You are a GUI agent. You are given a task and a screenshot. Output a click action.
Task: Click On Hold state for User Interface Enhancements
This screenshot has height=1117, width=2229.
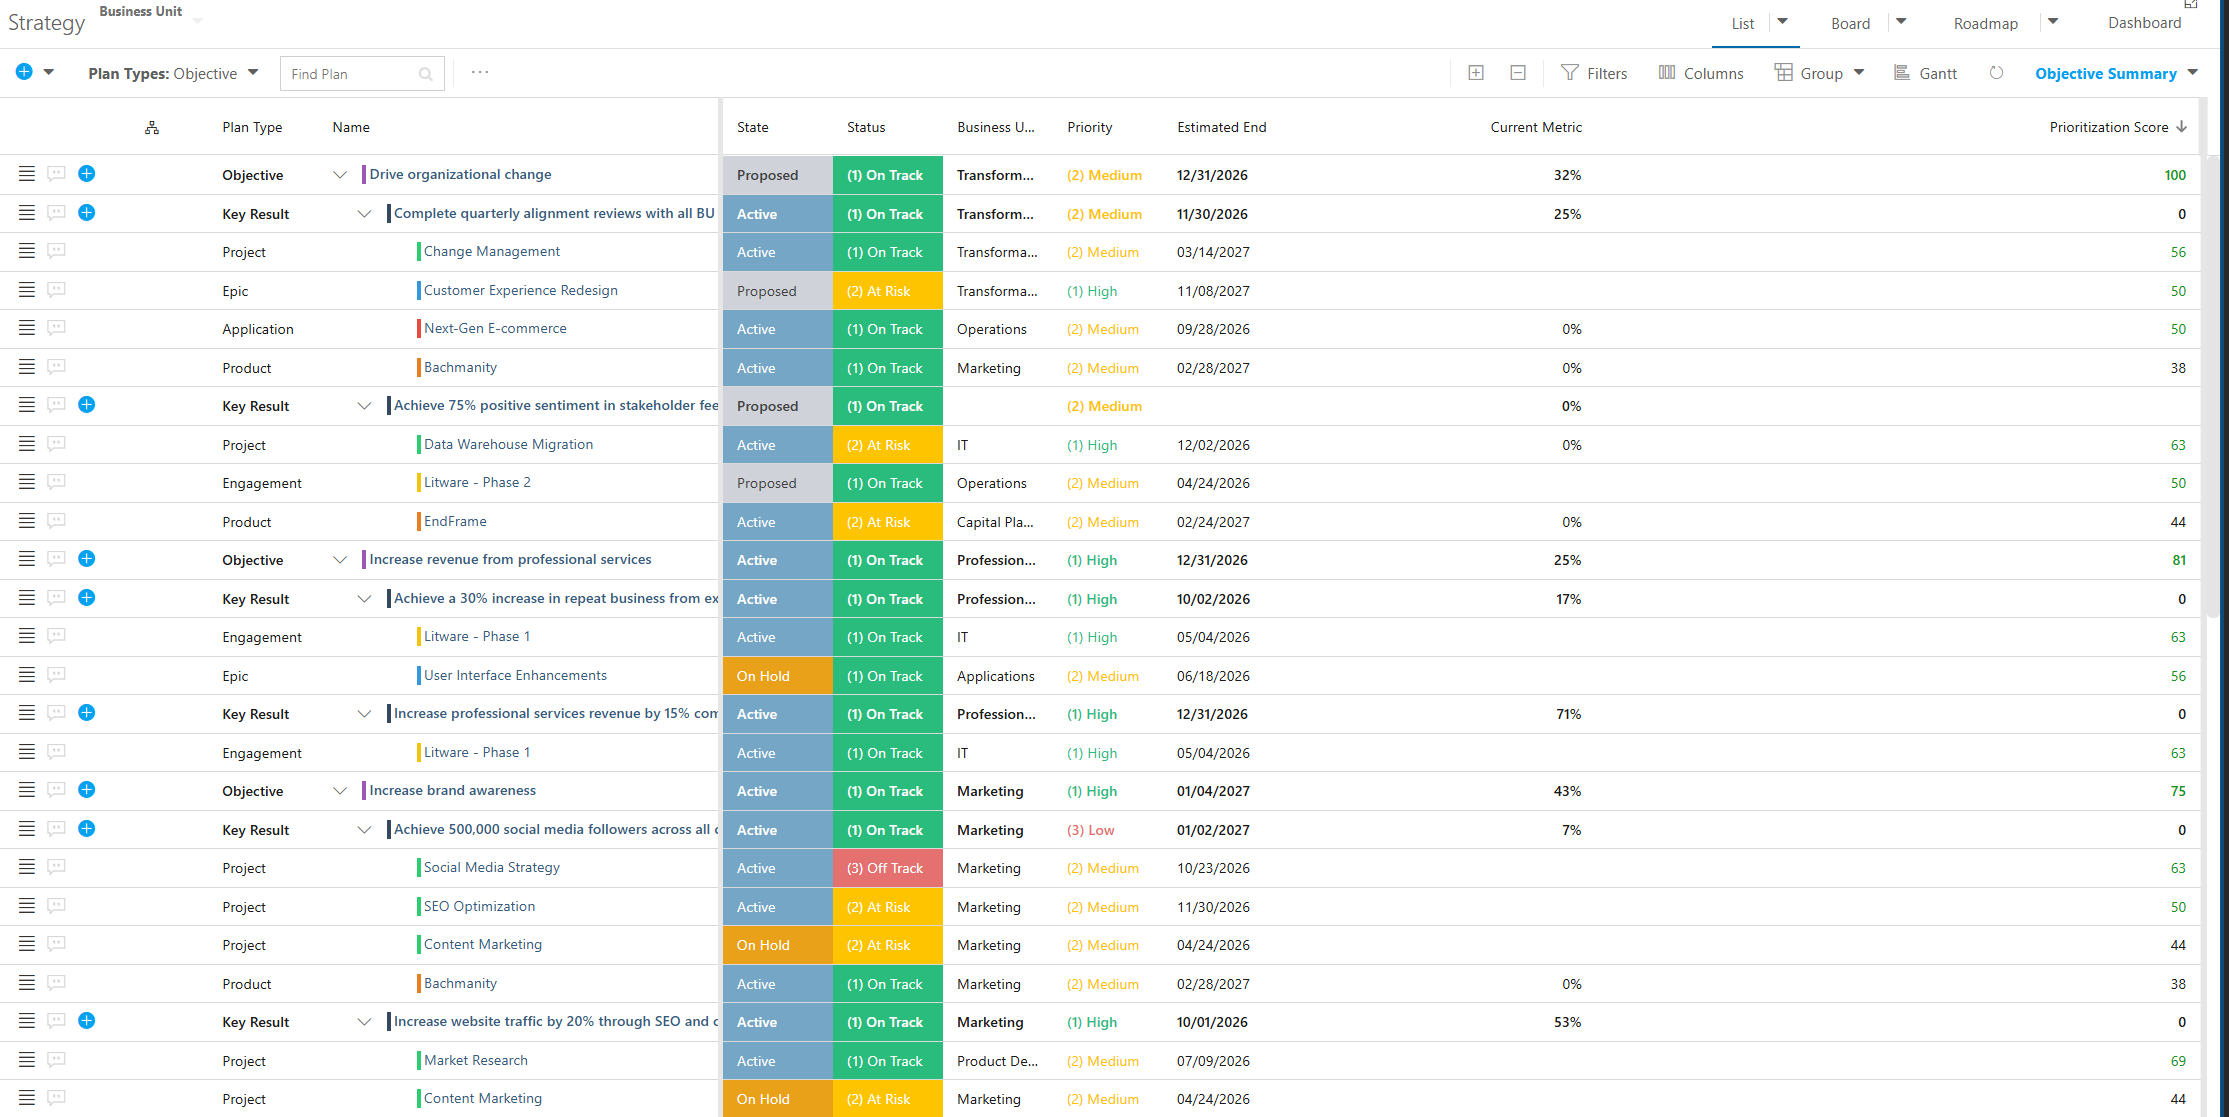click(777, 676)
